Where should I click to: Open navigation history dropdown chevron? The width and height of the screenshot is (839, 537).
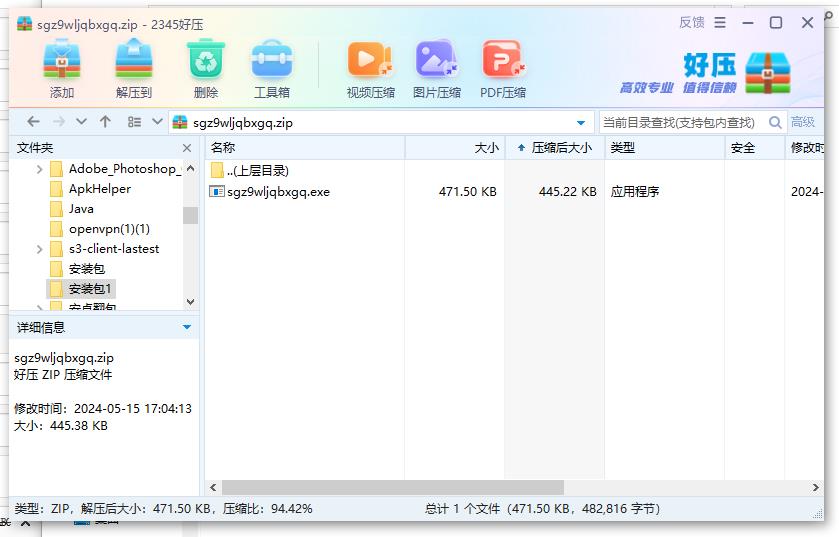(x=81, y=122)
